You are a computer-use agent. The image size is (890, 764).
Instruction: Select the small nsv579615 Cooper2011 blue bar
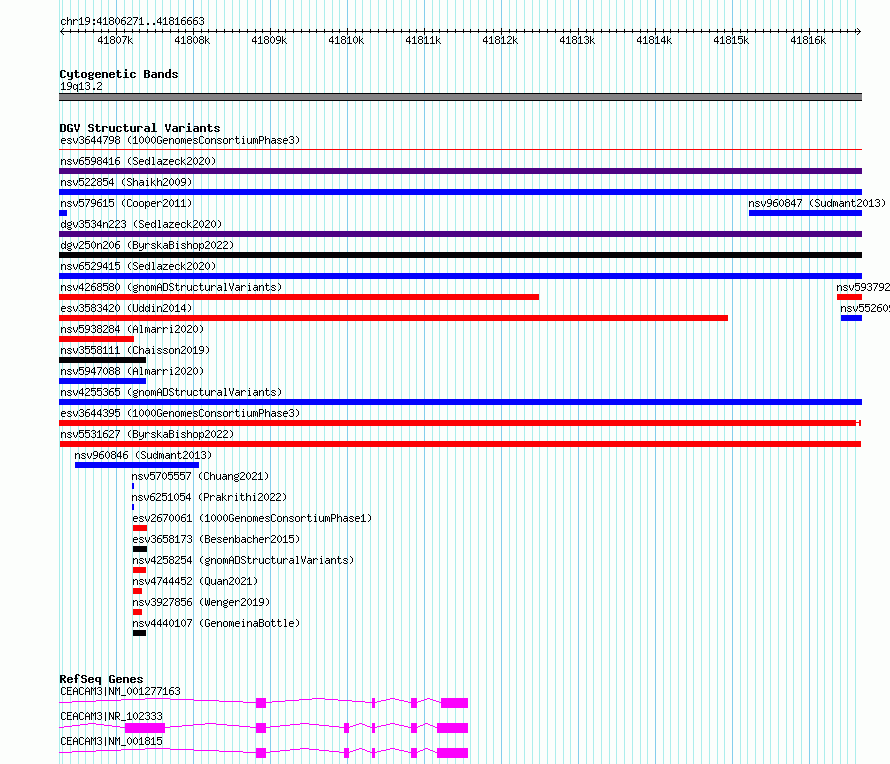pyautogui.click(x=63, y=213)
